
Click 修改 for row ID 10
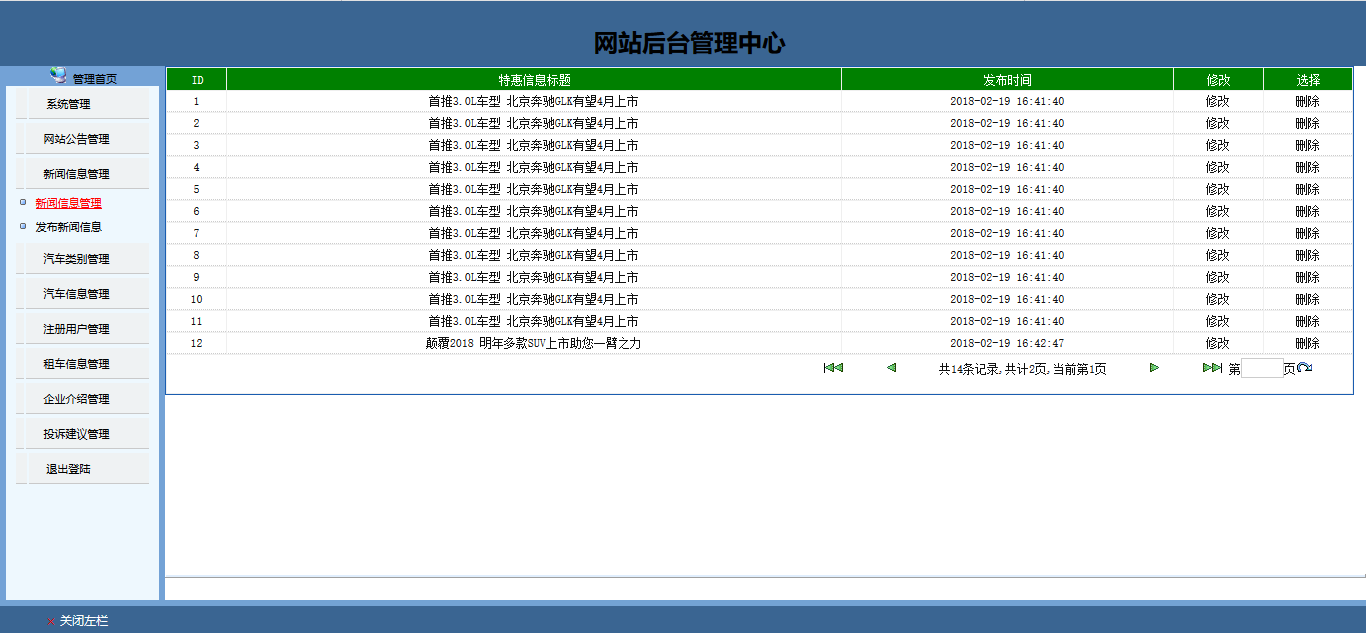[x=1217, y=299]
